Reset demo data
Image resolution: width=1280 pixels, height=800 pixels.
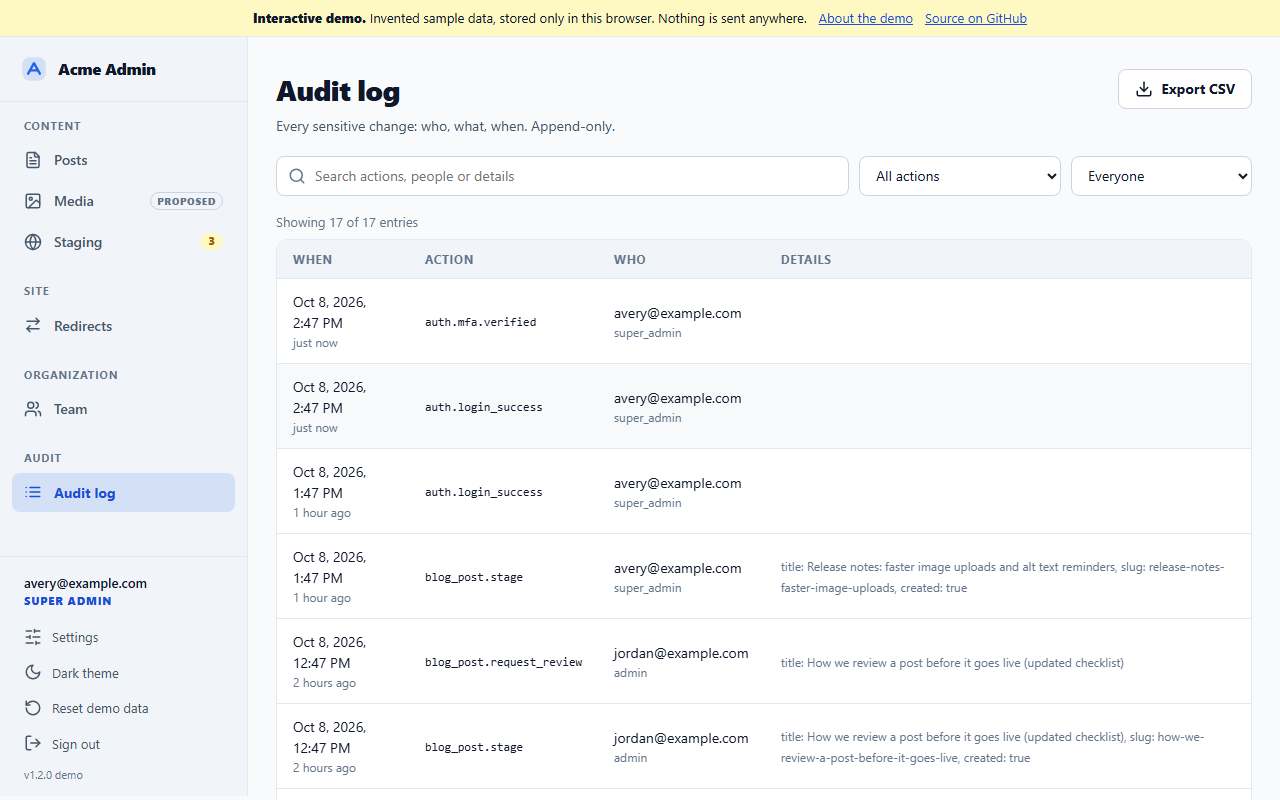tap(123, 708)
